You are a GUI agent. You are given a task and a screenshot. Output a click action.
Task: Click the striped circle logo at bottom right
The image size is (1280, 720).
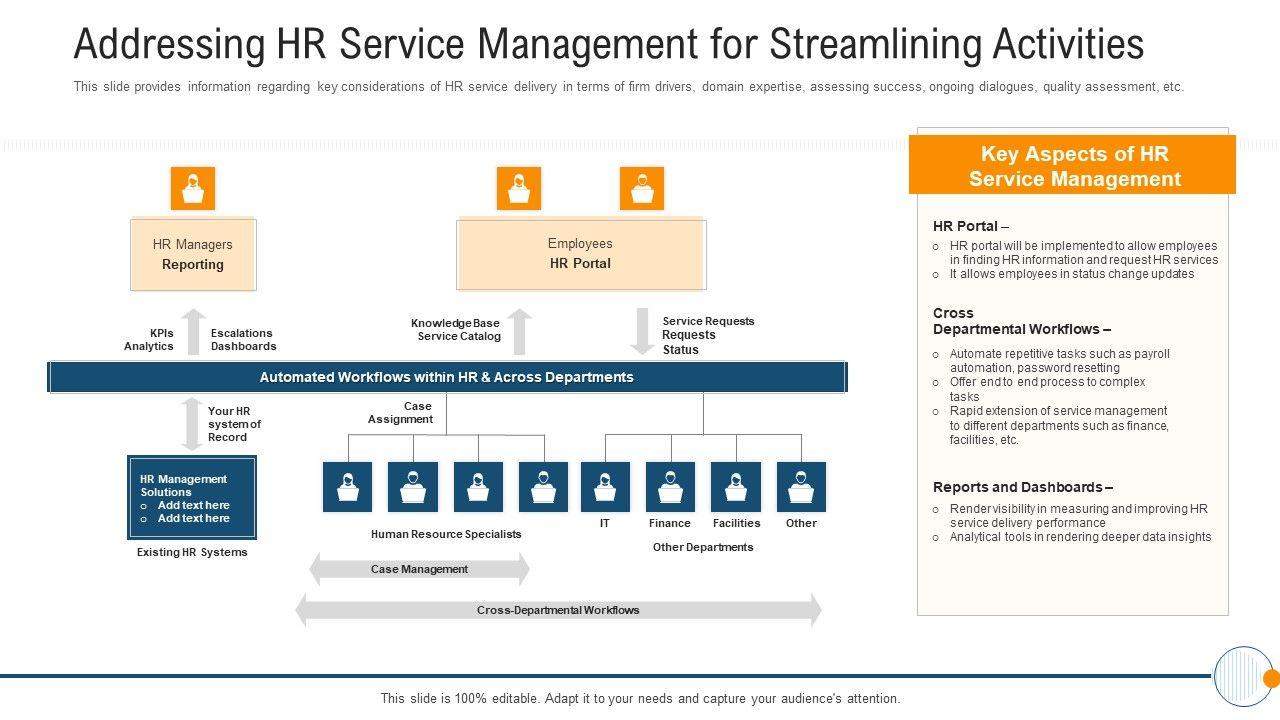click(1243, 677)
